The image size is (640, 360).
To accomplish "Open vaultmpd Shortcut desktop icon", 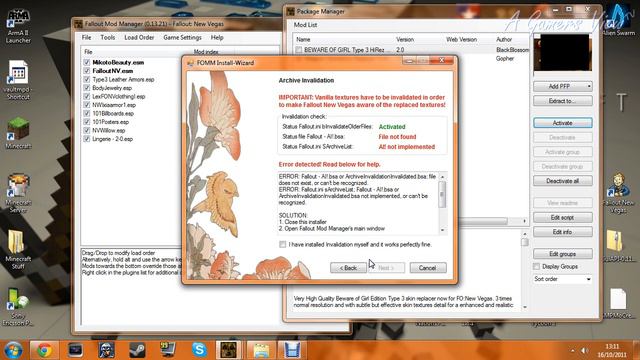I will tap(18, 80).
